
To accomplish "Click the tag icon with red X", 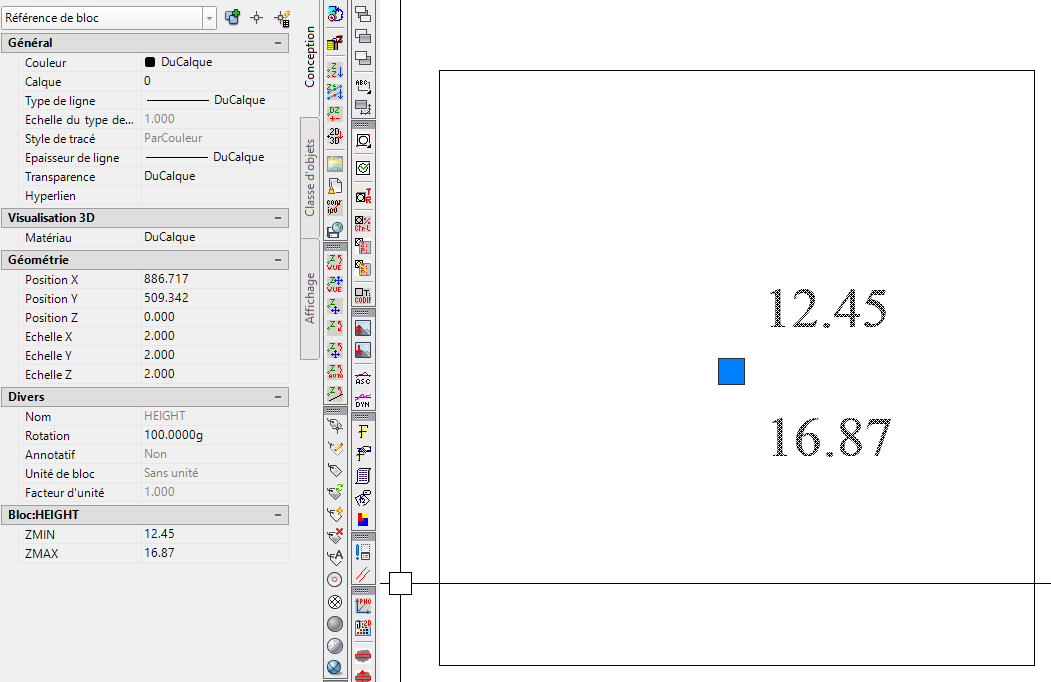I will tap(335, 535).
